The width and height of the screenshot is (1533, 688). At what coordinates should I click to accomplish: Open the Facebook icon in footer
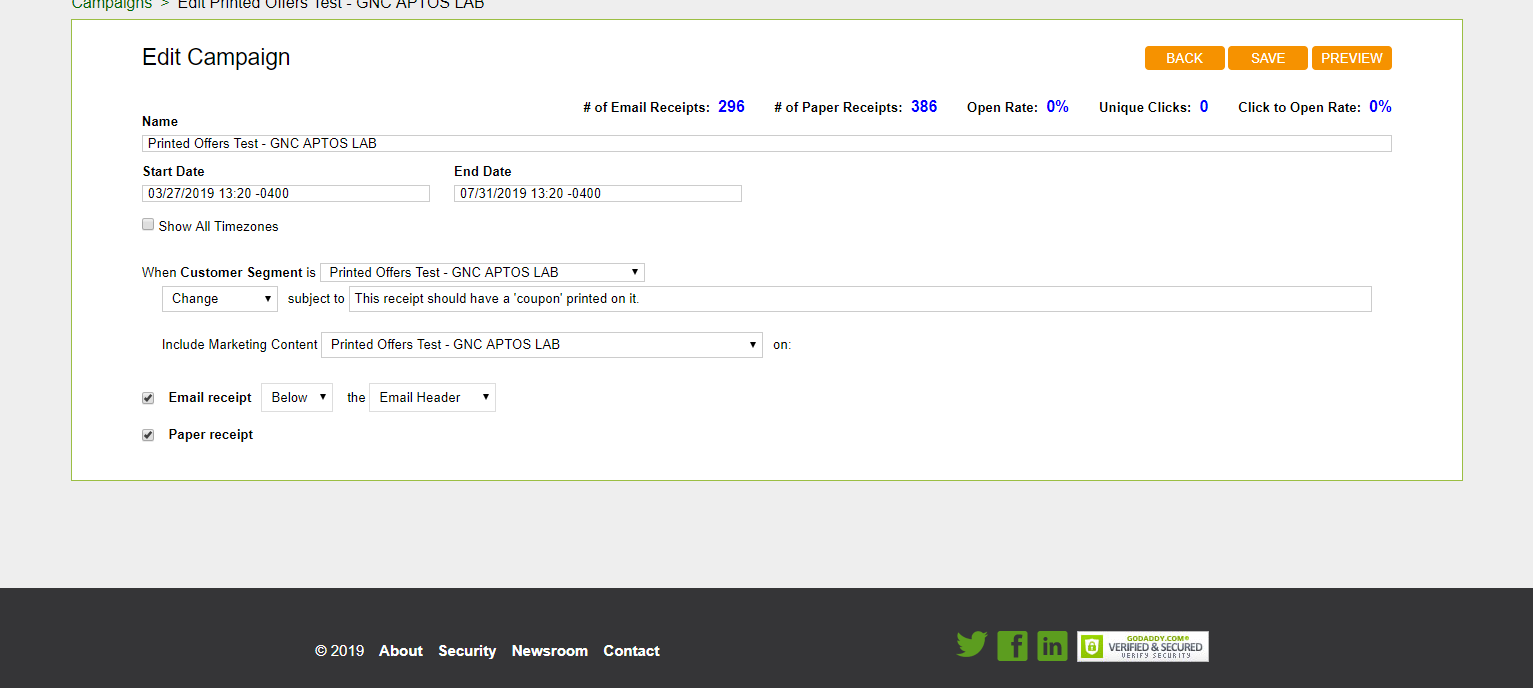click(x=1012, y=646)
